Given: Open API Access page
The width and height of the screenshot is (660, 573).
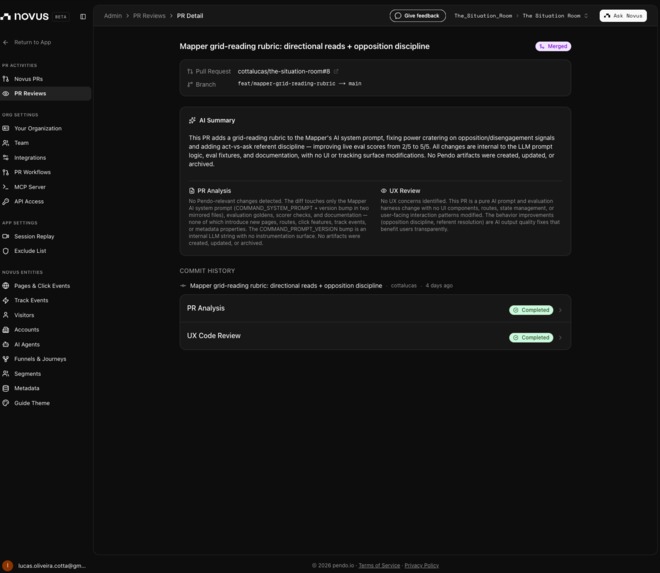Looking at the screenshot, I should 29,201.
